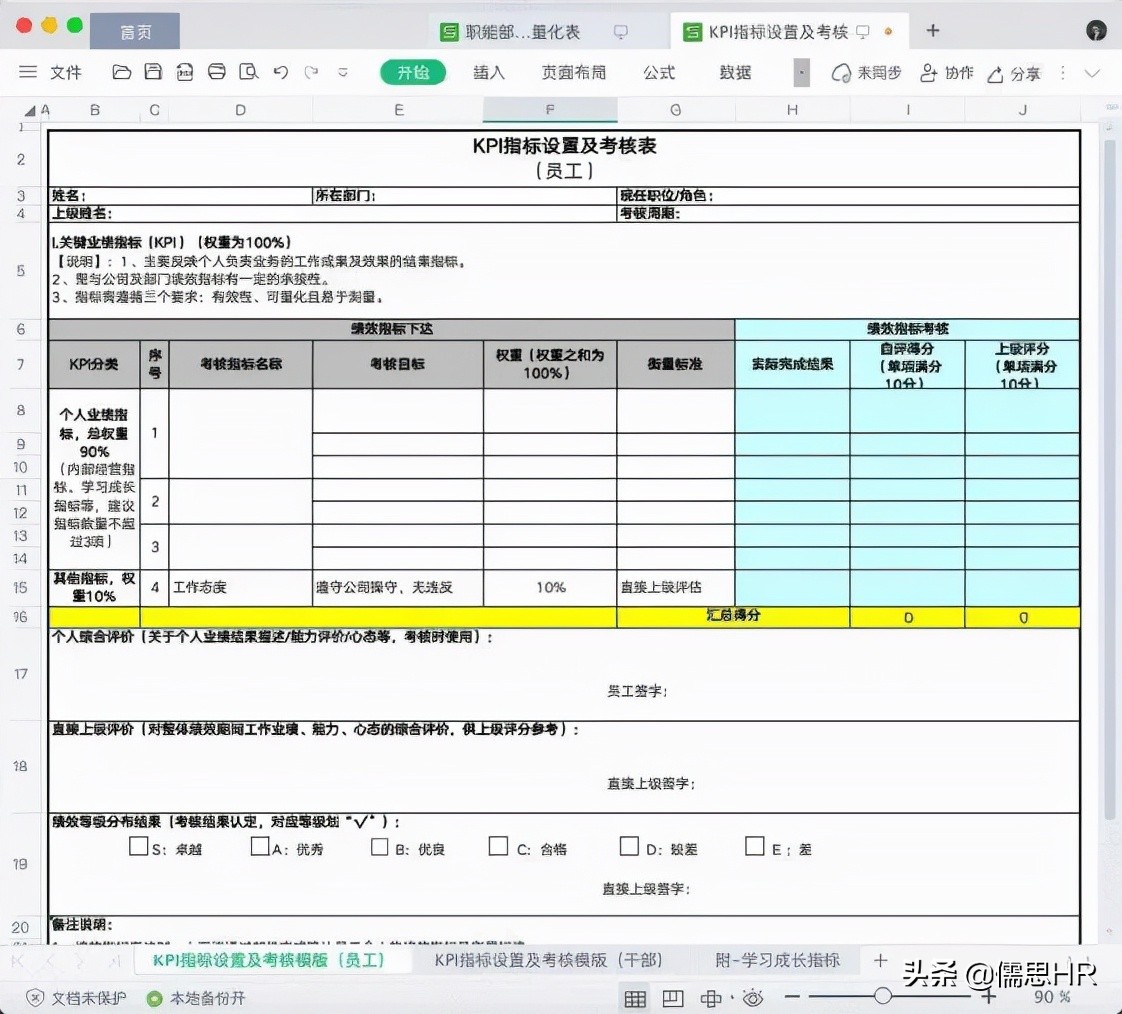This screenshot has height=1014, width=1122.
Task: Open a new sheet with the plus button
Action: (878, 959)
